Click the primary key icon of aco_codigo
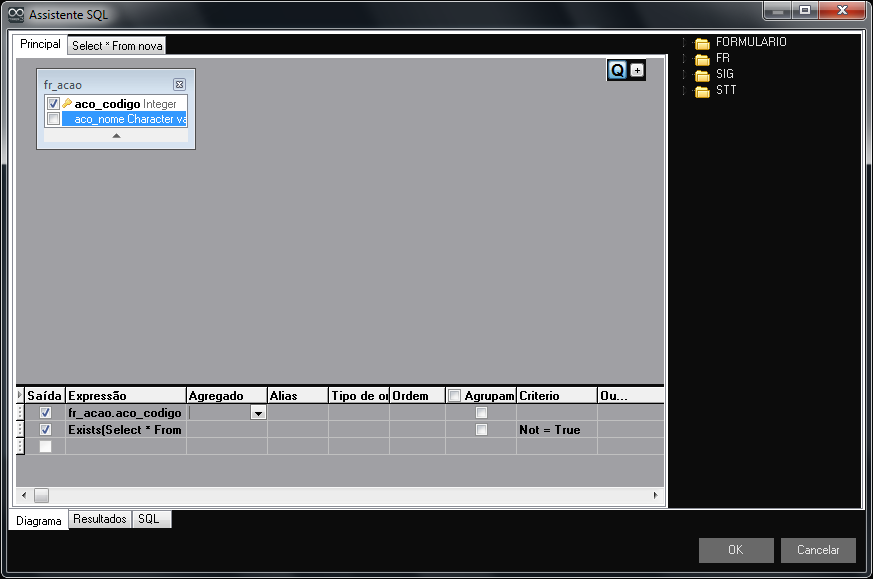 [68, 104]
